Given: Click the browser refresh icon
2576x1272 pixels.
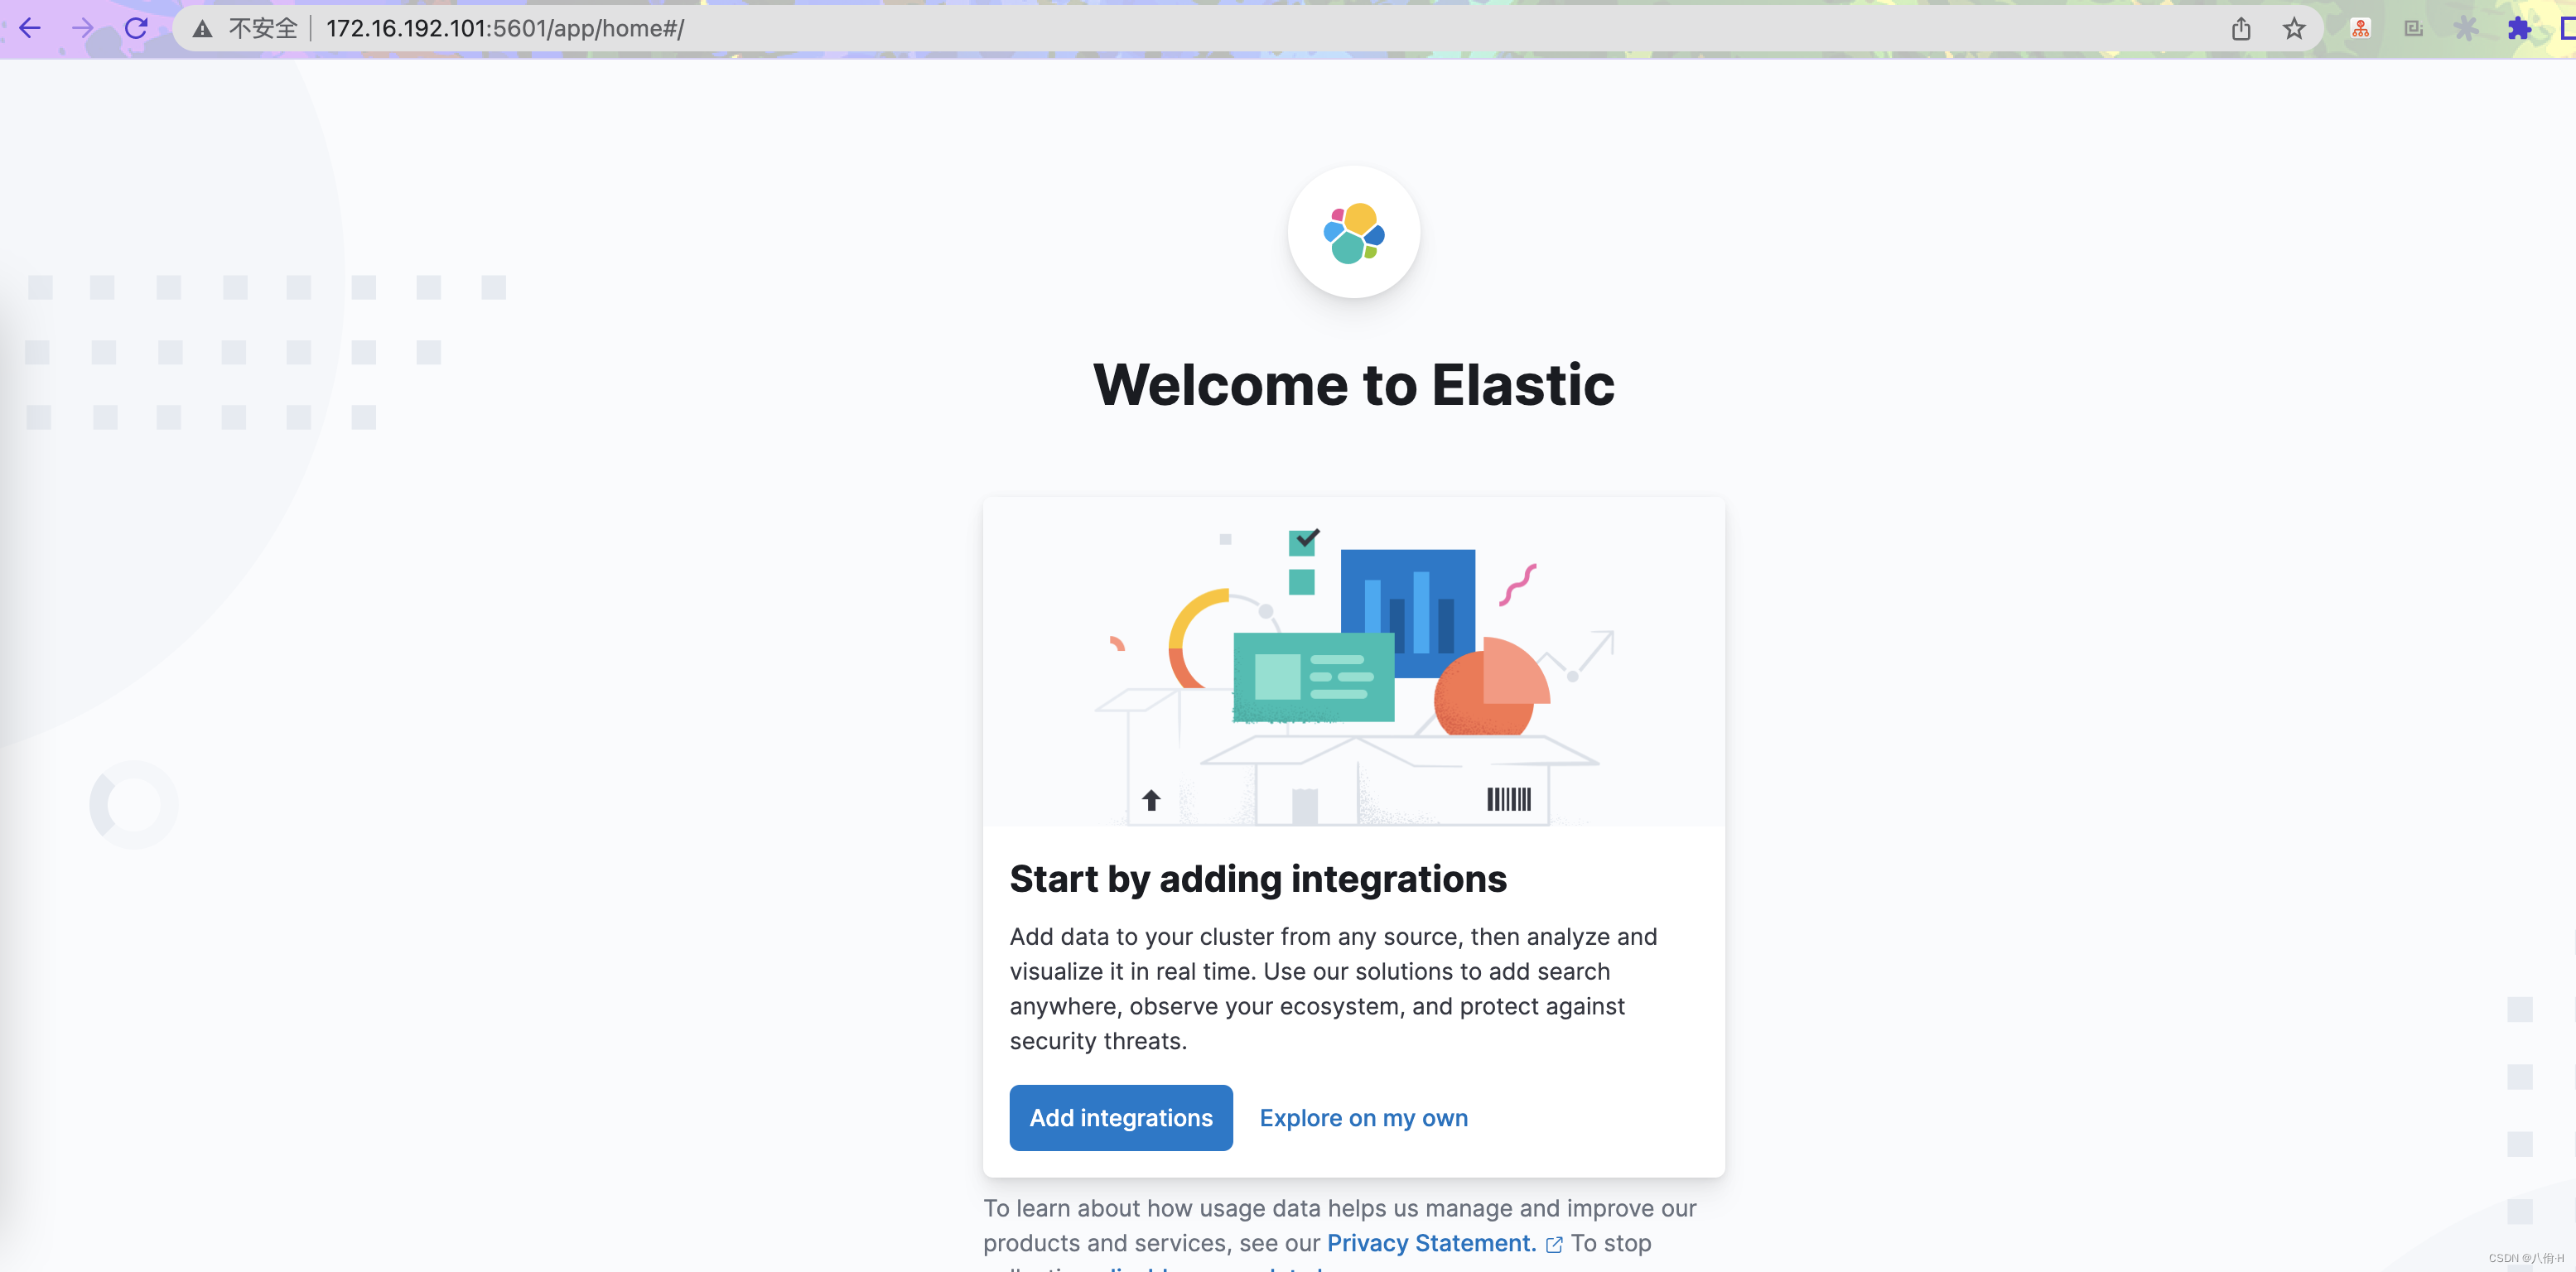Looking at the screenshot, I should 137,26.
